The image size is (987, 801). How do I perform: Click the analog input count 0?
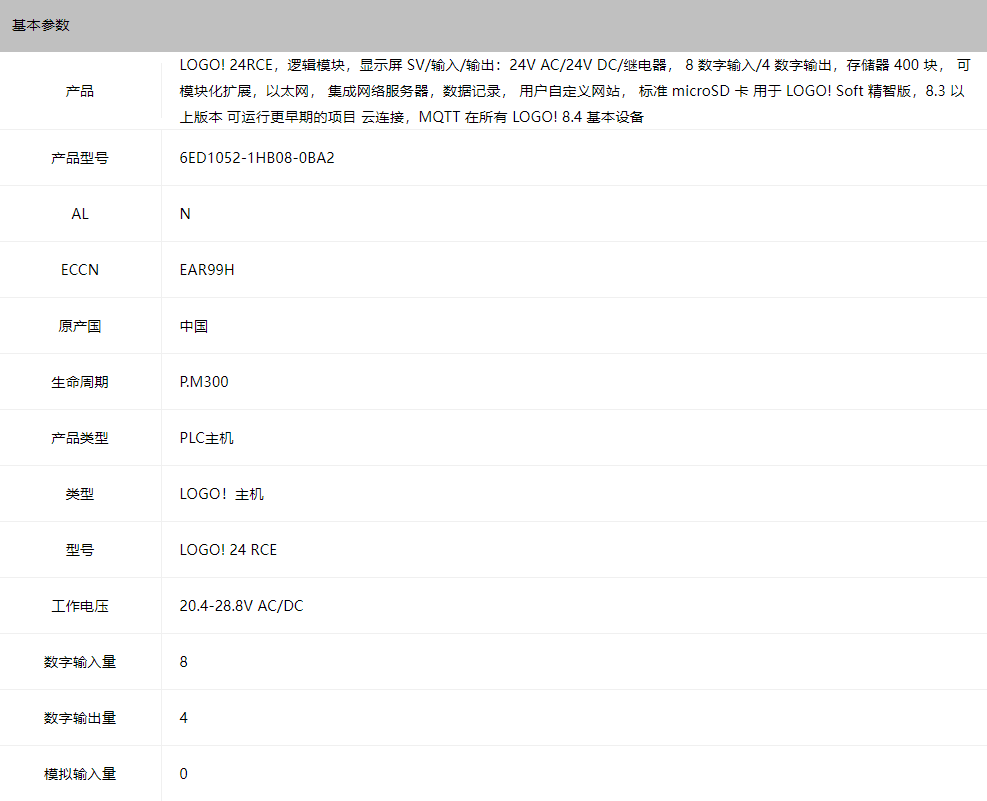tap(184, 774)
